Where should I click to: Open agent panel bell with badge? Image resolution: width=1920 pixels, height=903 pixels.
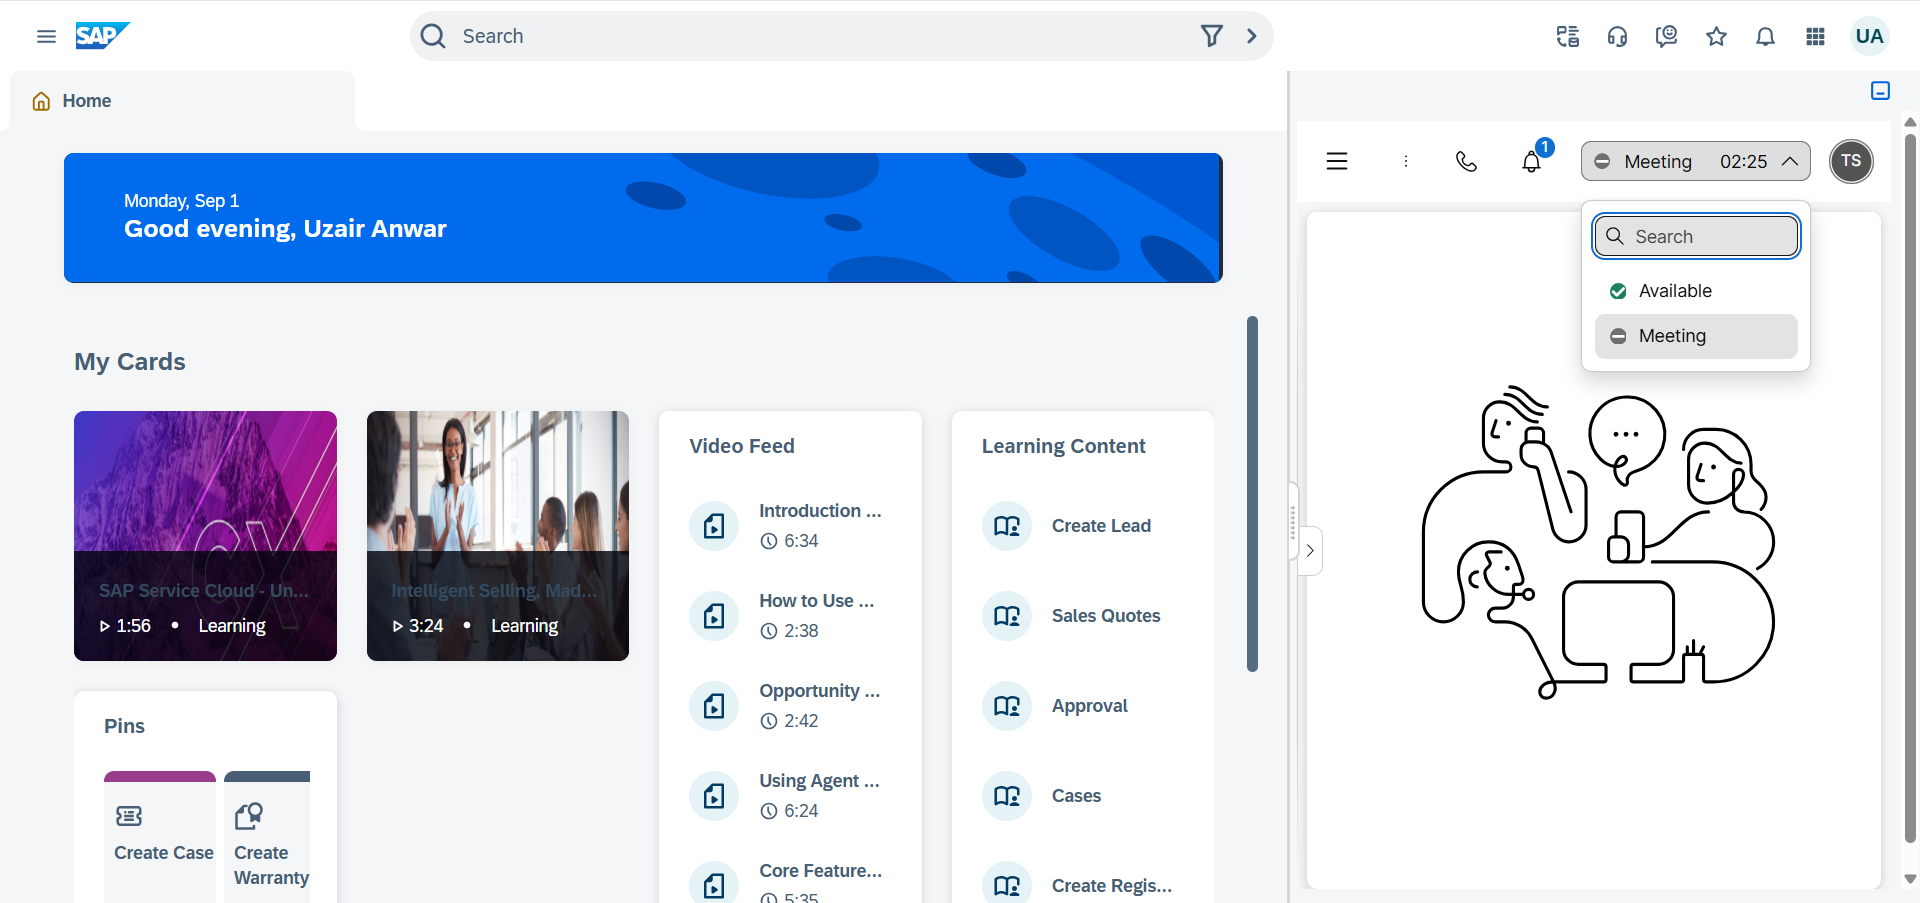click(1531, 162)
